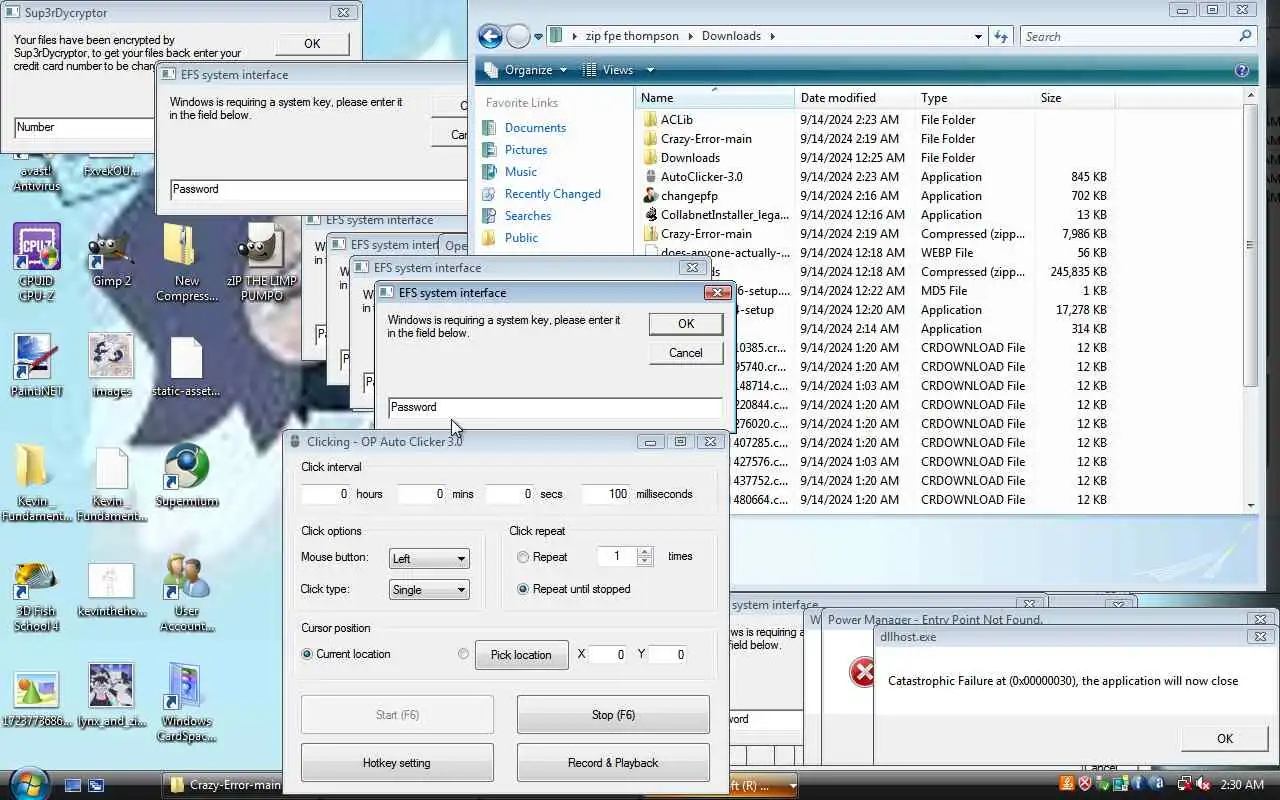Image resolution: width=1280 pixels, height=800 pixels.
Task: Click Cancel in the front EFS system interface dialog
Action: coord(686,353)
